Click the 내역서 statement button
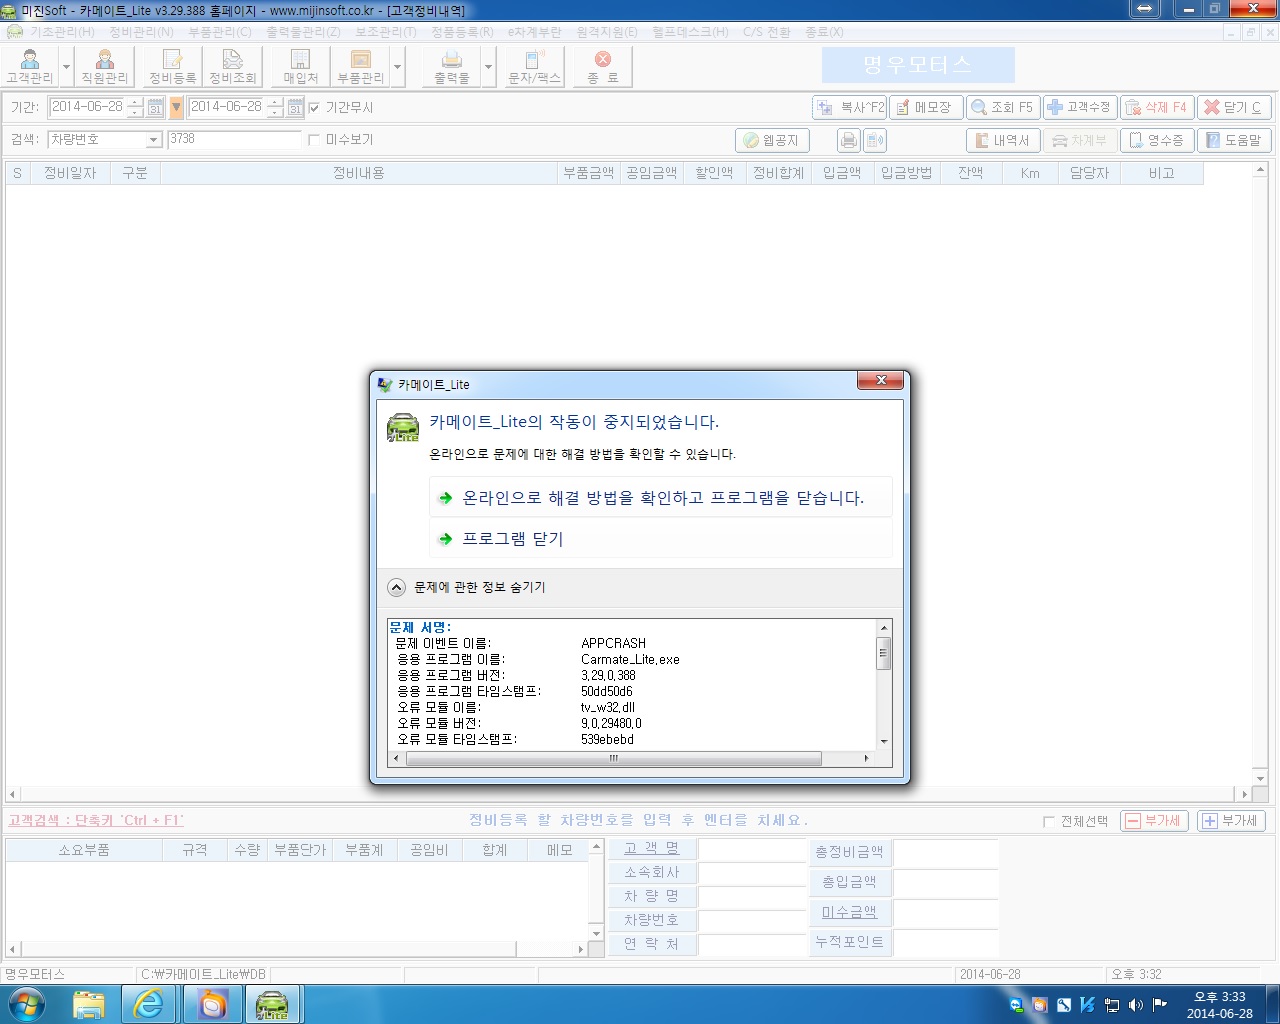This screenshot has height=1024, width=1280. pyautogui.click(x=1003, y=140)
